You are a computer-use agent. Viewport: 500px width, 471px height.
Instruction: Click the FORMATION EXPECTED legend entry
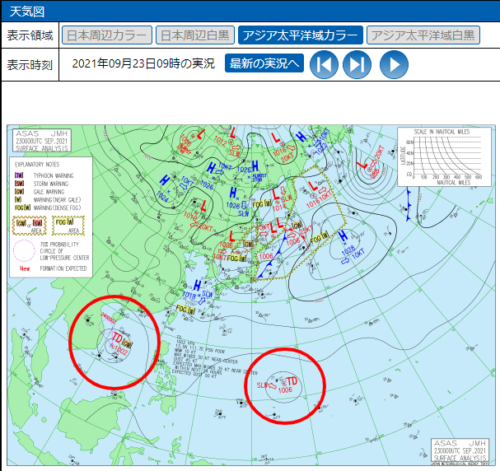click(x=53, y=268)
